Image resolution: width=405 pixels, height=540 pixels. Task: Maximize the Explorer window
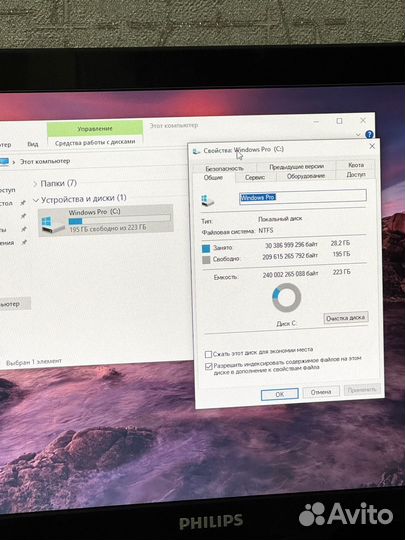click(x=339, y=121)
